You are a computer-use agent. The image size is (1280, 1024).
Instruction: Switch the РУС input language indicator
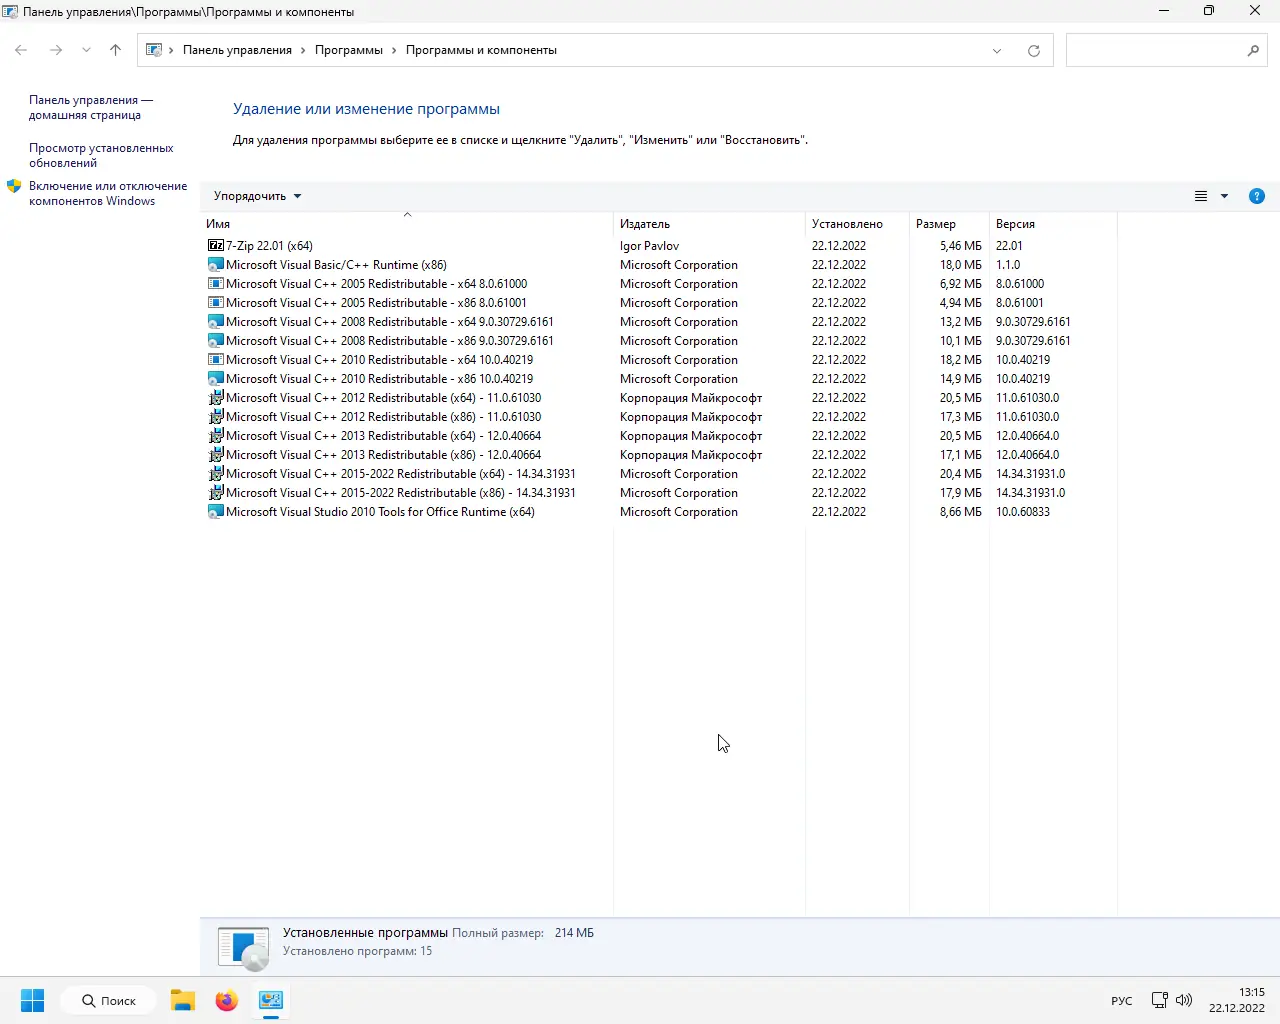(1122, 1001)
